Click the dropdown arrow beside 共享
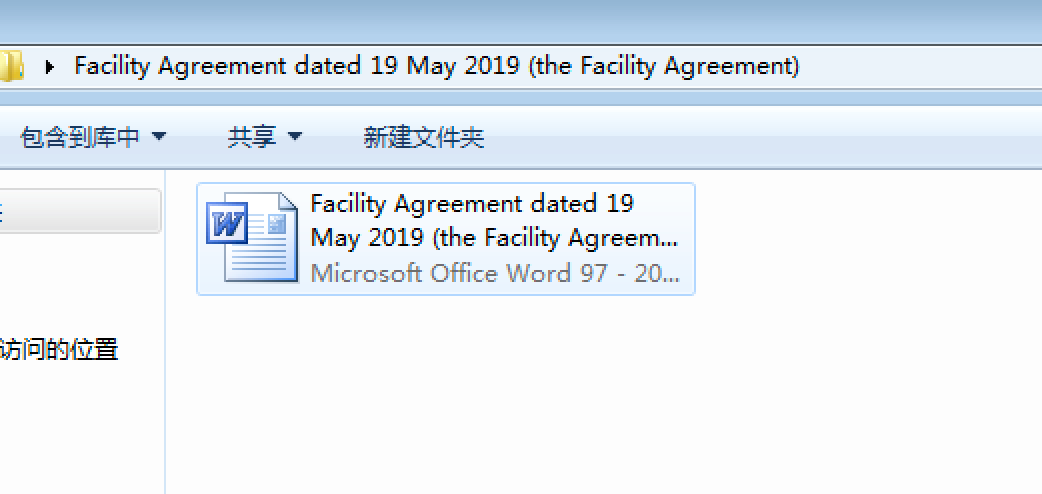Image resolution: width=1042 pixels, height=494 pixels. click(x=294, y=137)
